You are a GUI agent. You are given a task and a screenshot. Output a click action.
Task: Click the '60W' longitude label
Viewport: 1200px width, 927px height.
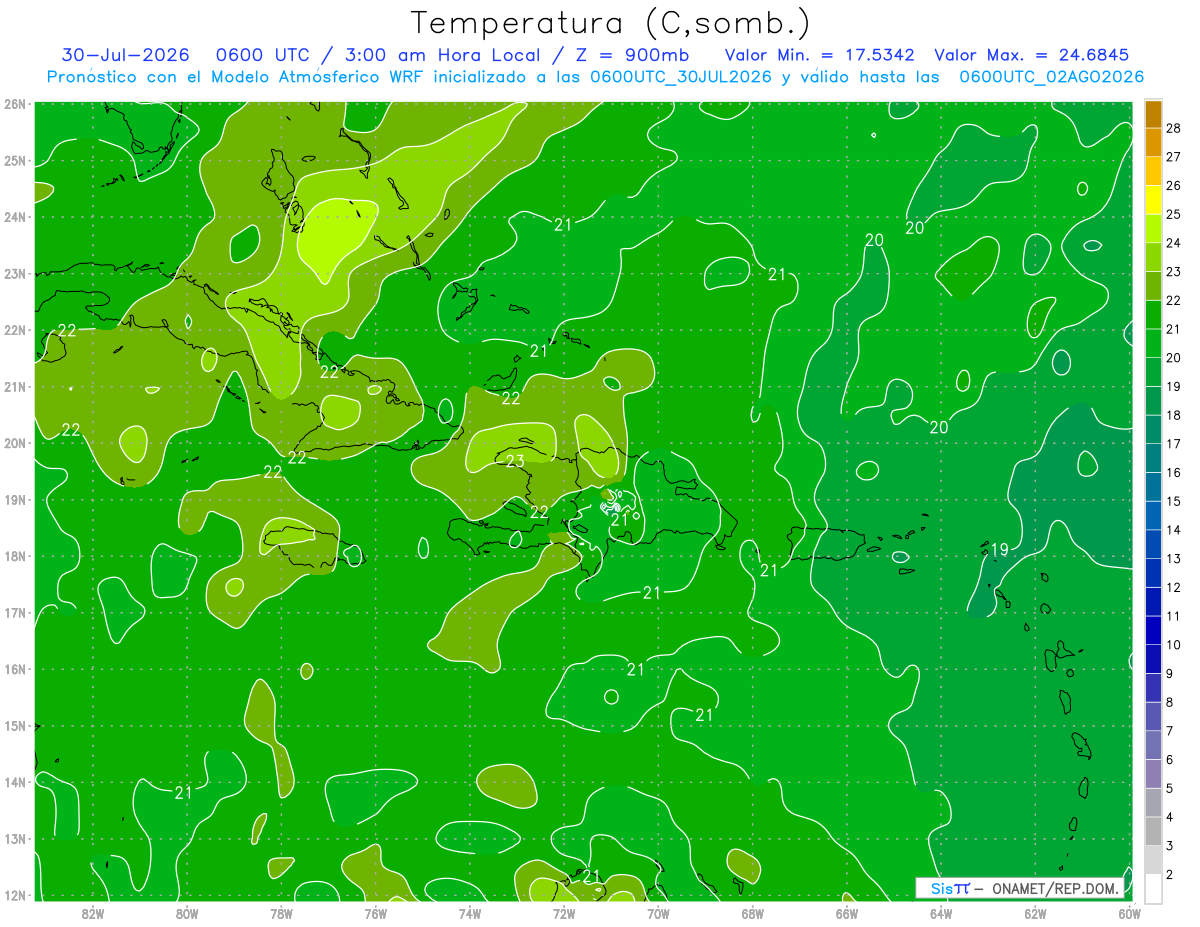tap(1130, 913)
